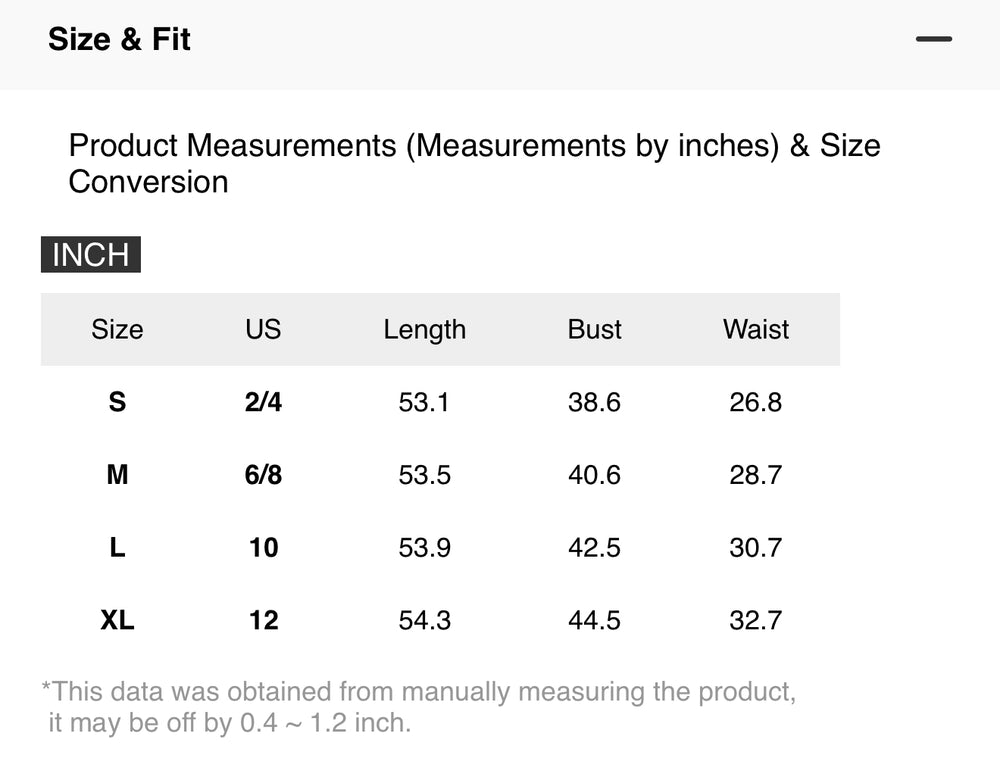Viewport: 1000px width, 774px height.
Task: Click the 30.7 waist value
Action: [x=756, y=548]
